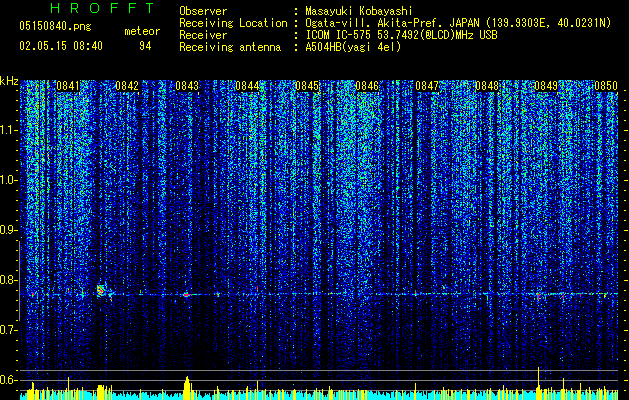This screenshot has width=629, height=400.
Task: Click the kHz axis unit label
Action: [9, 81]
